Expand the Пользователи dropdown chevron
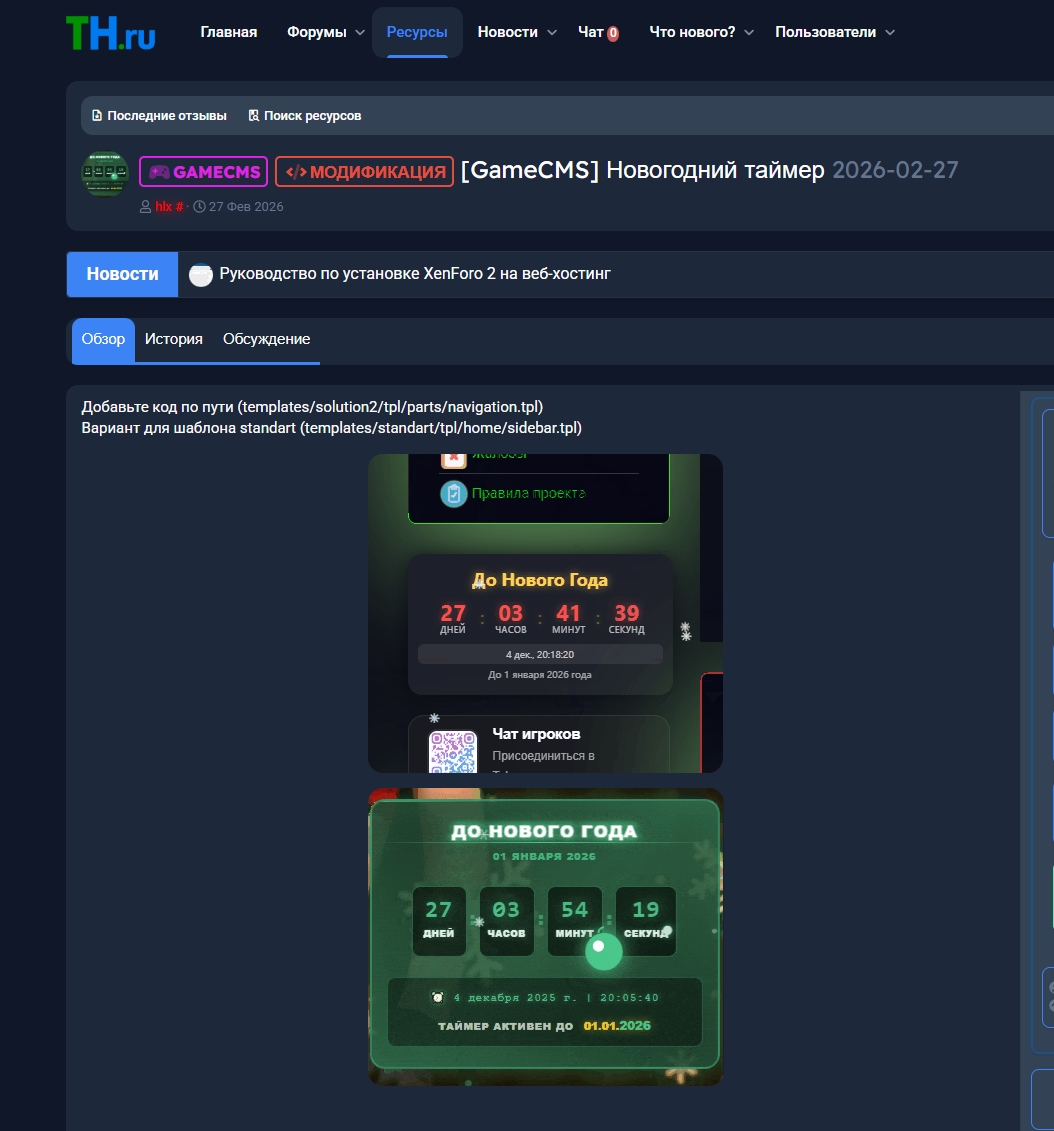 pyautogui.click(x=890, y=33)
